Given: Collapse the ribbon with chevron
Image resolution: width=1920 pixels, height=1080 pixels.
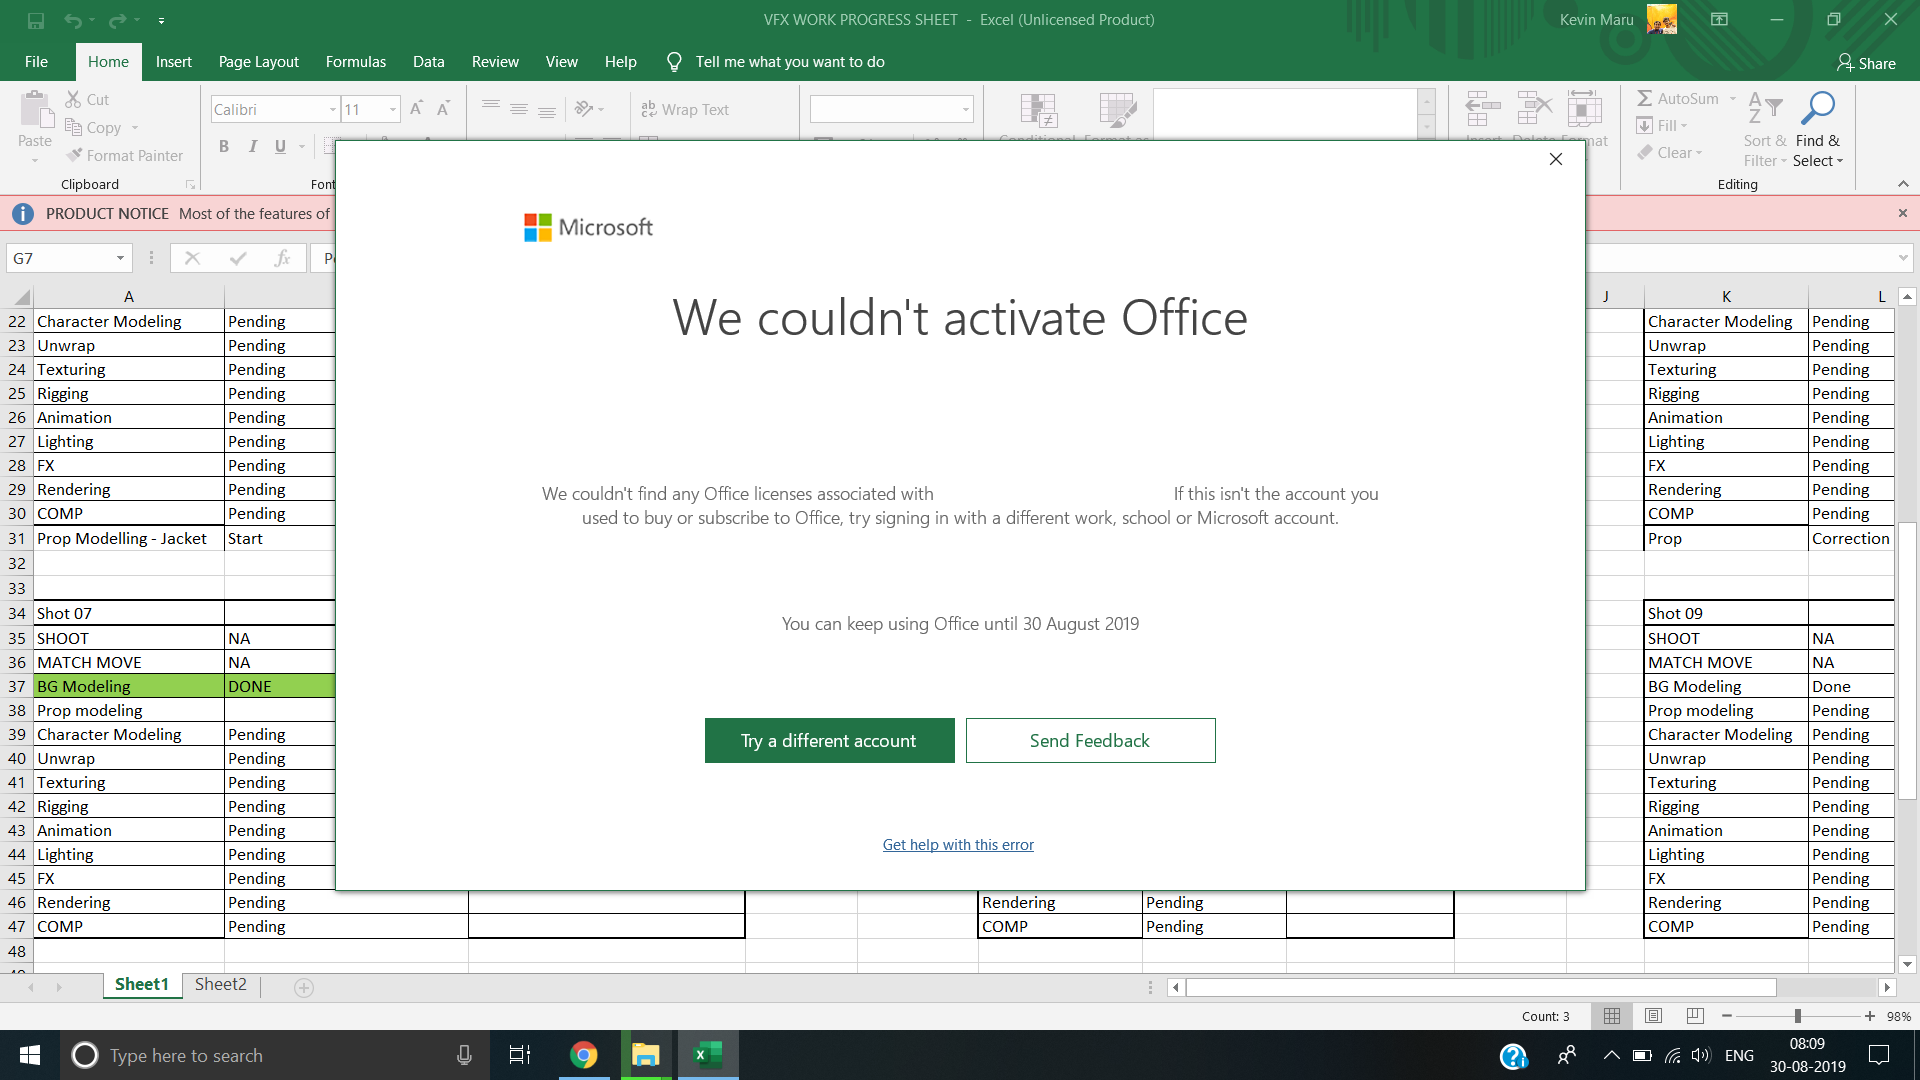Looking at the screenshot, I should (x=1903, y=184).
